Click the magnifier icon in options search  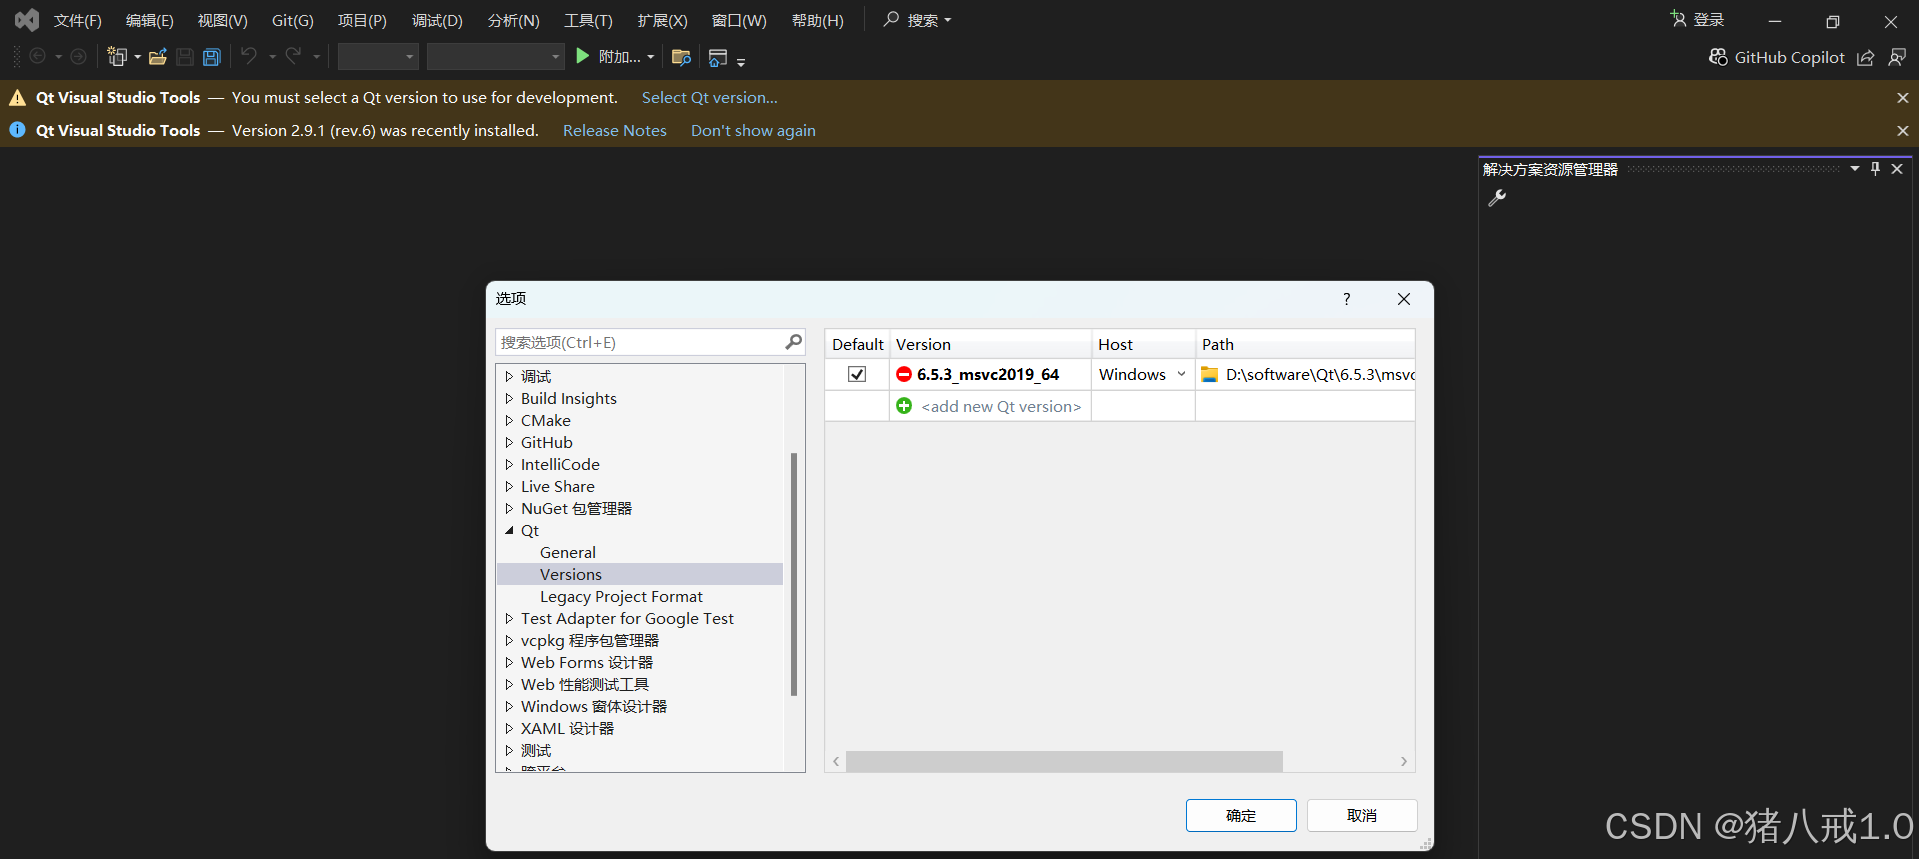coord(793,342)
